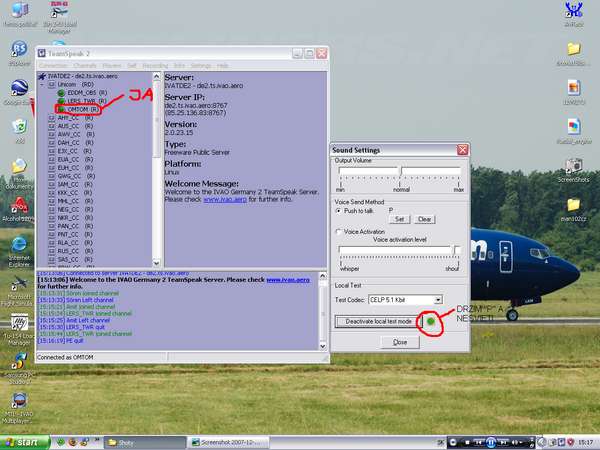Open www.ivao.aero link in Welcome Message
This screenshot has width=600, height=450.
point(225,199)
